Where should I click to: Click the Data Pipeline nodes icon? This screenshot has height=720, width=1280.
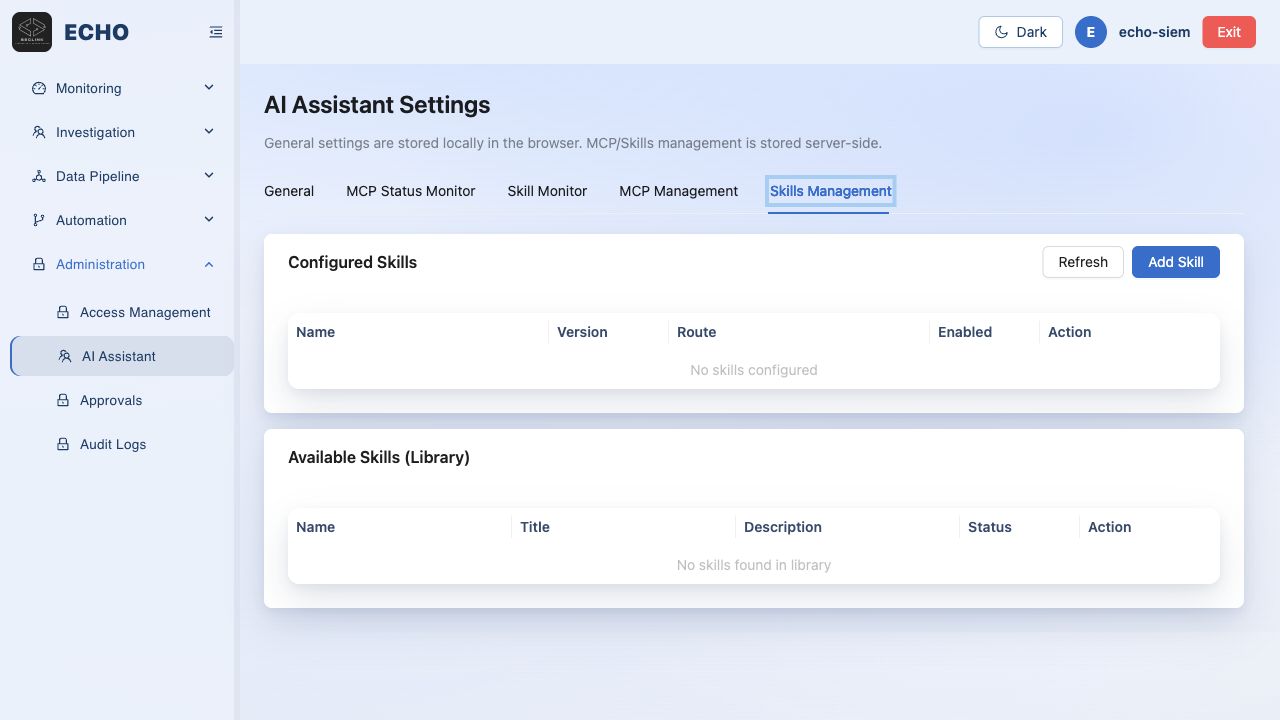[39, 176]
